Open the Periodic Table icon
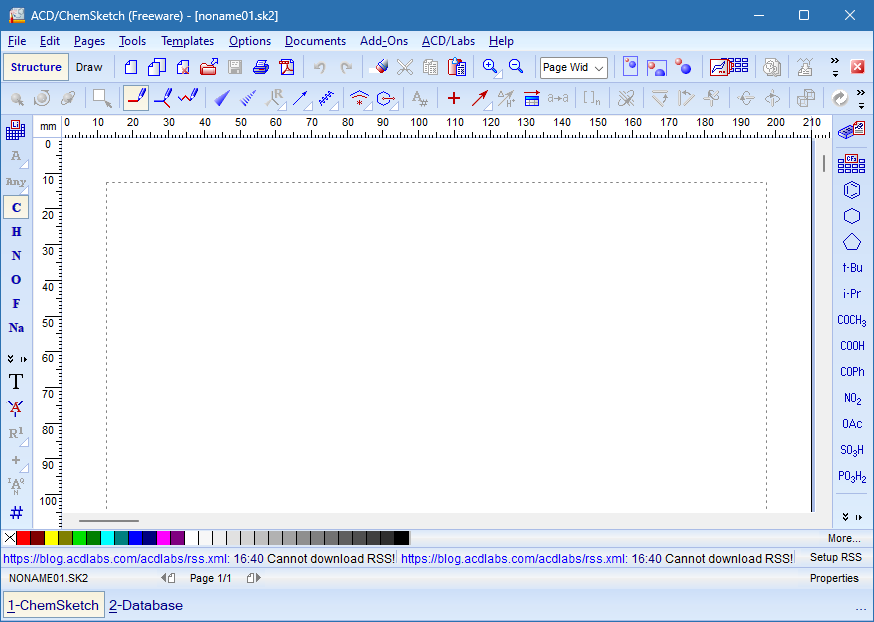The width and height of the screenshot is (874, 622). [x=16, y=130]
